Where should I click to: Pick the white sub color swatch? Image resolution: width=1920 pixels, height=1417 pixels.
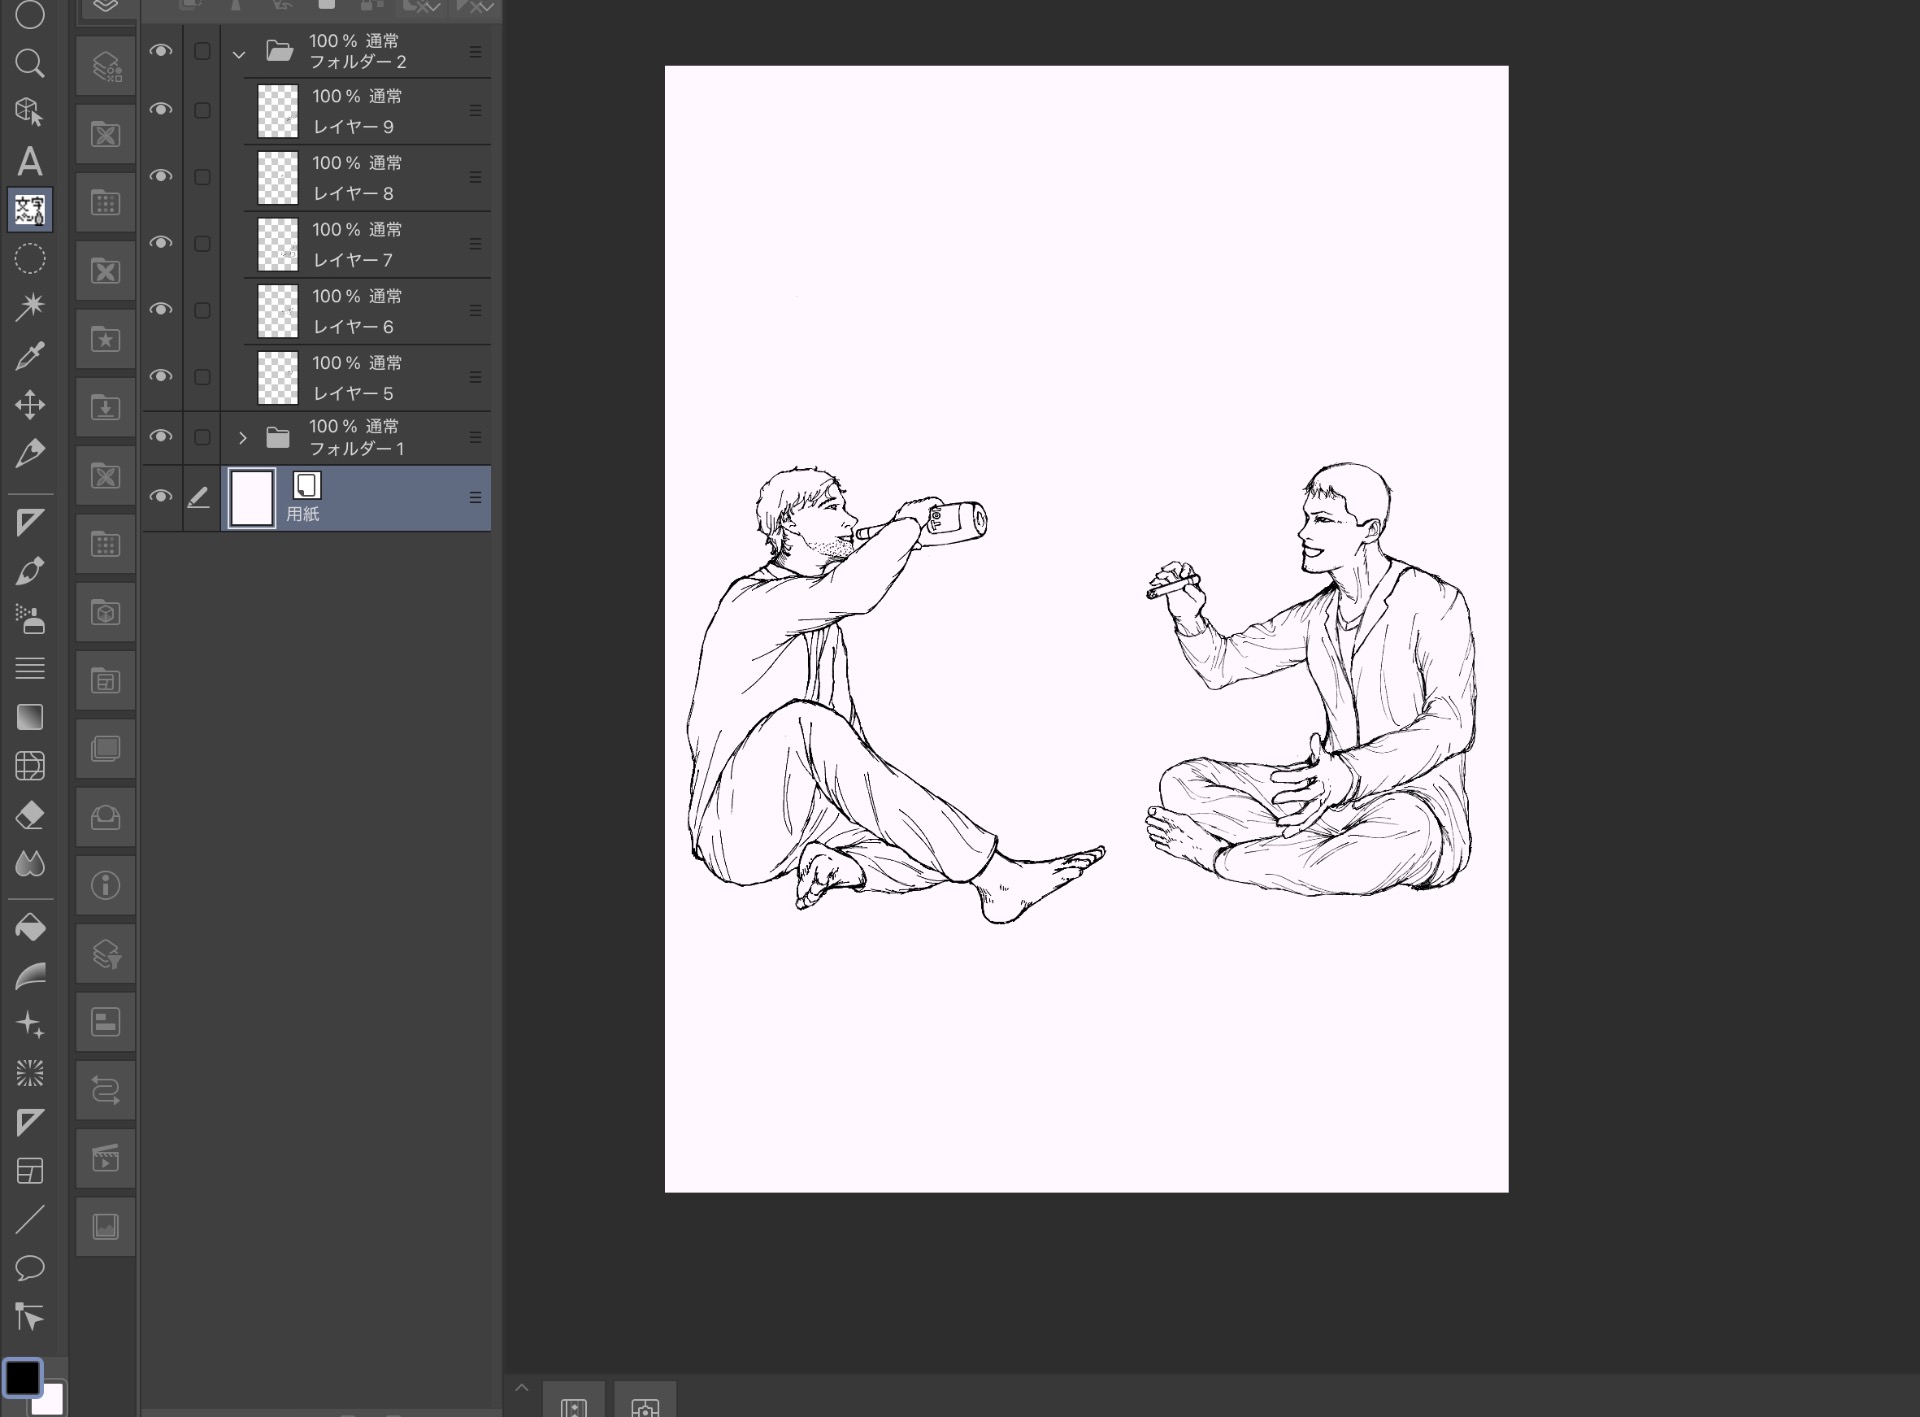(50, 1400)
